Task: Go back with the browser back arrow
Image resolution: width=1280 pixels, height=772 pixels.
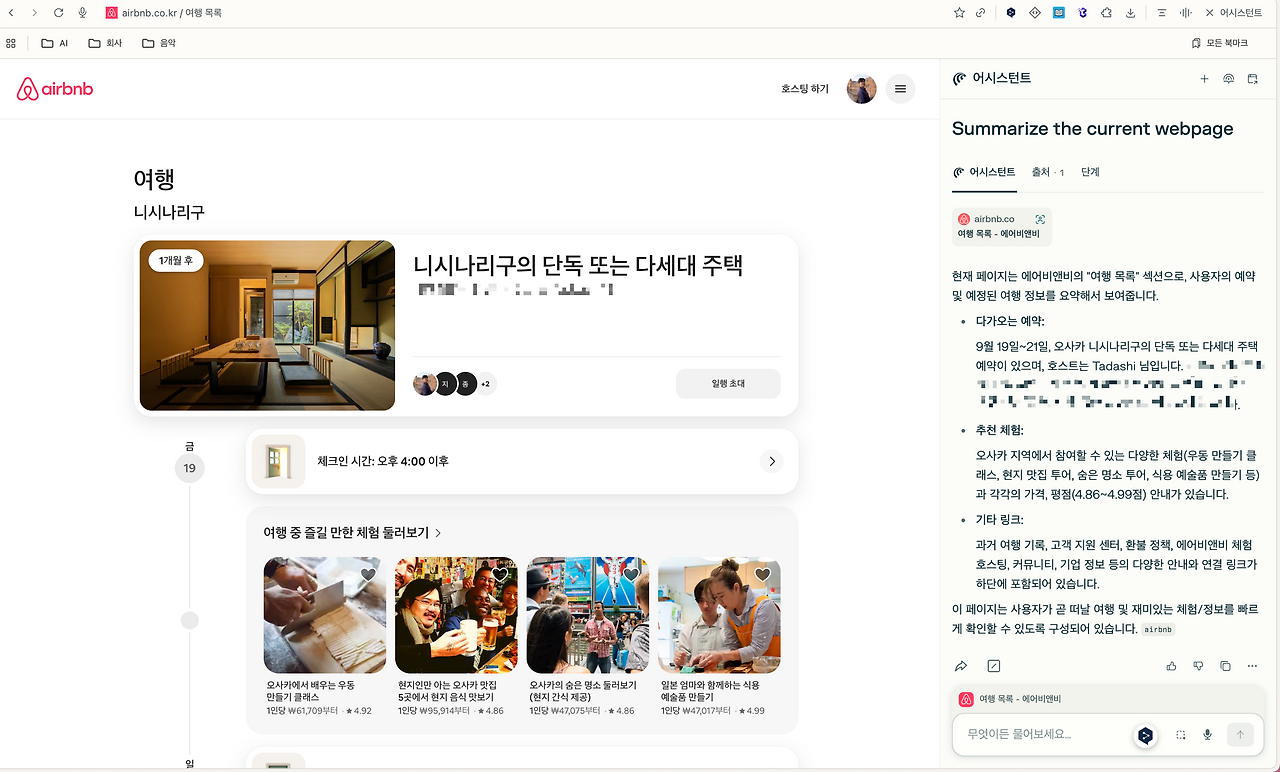Action: [x=11, y=13]
